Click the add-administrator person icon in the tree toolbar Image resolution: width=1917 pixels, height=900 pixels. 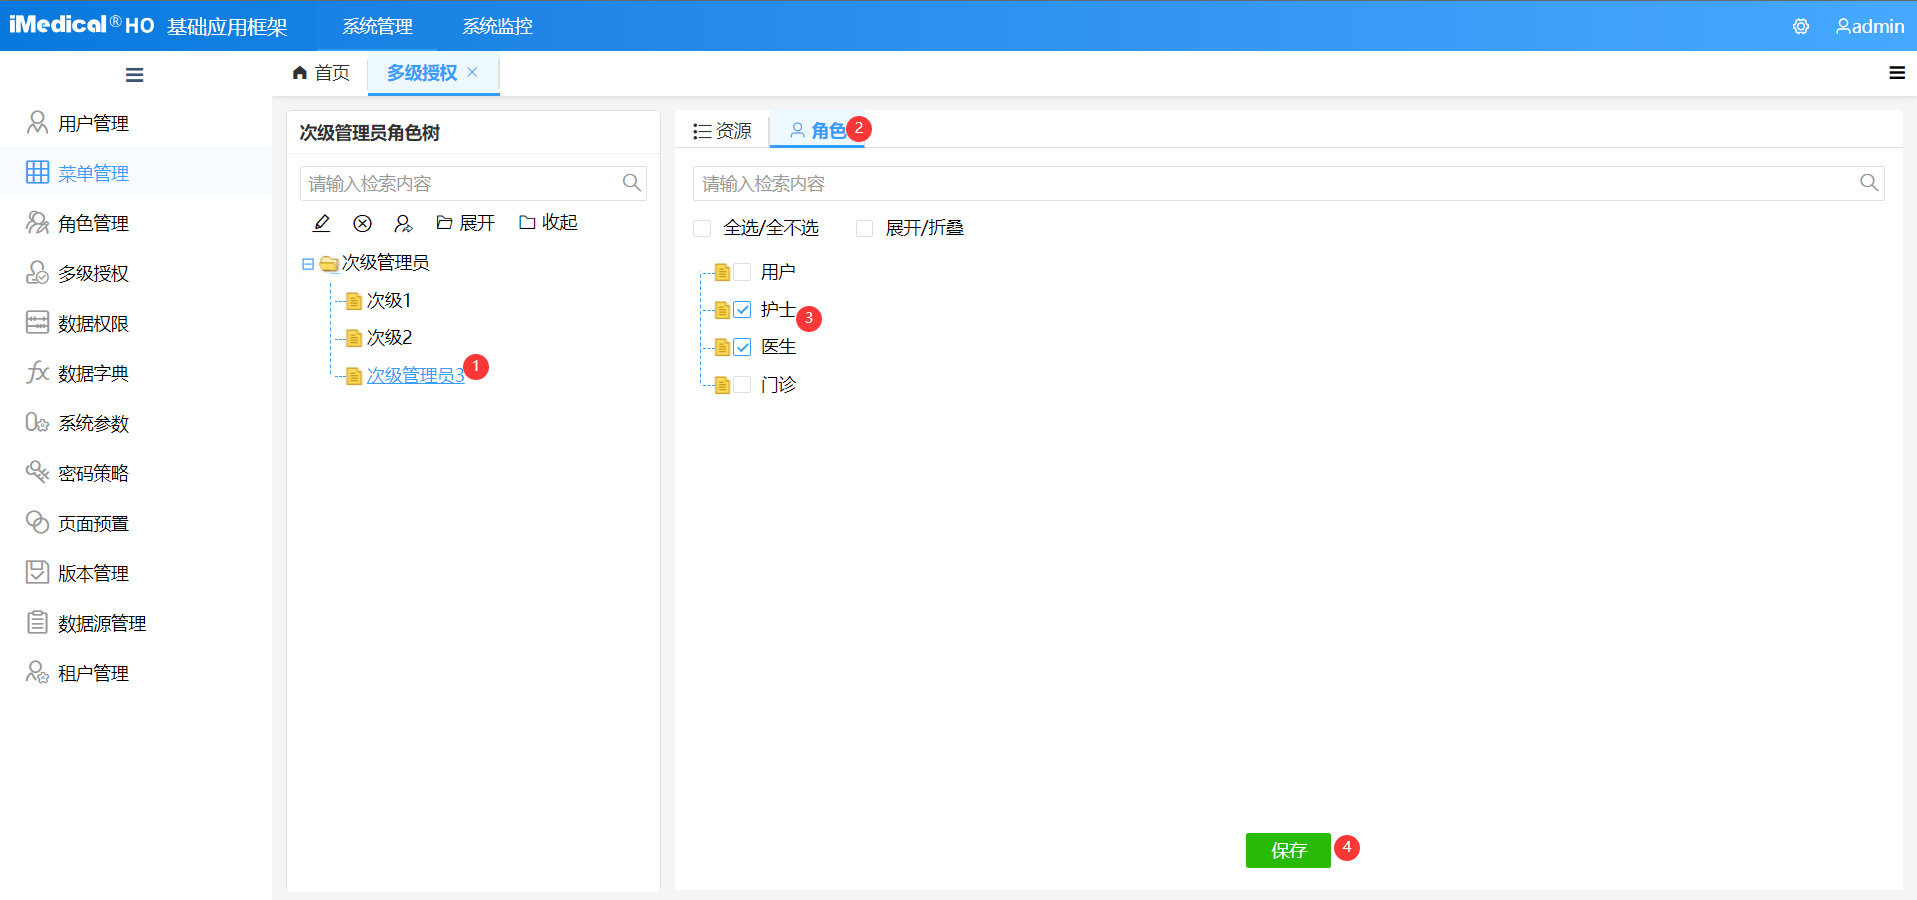403,222
